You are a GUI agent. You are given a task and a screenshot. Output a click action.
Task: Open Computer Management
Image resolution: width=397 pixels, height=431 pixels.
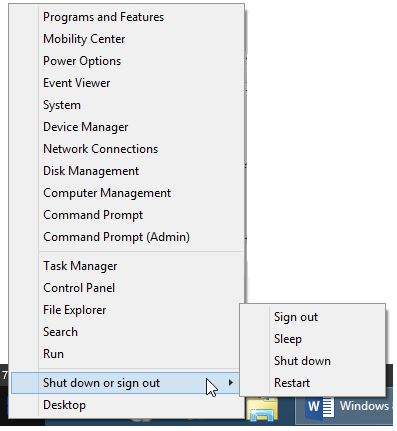[107, 193]
